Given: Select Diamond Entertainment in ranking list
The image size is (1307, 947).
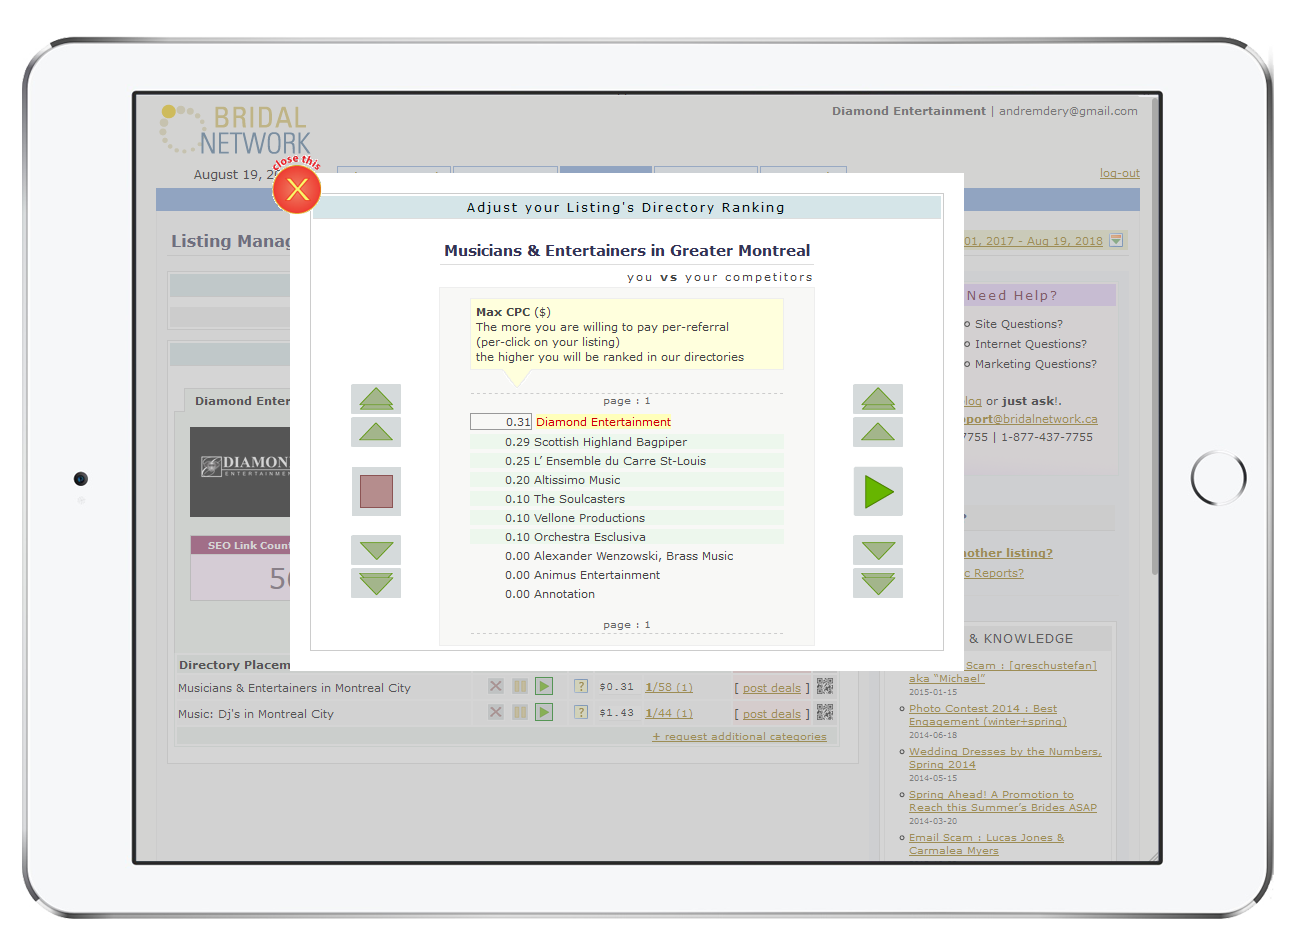Looking at the screenshot, I should [x=603, y=422].
